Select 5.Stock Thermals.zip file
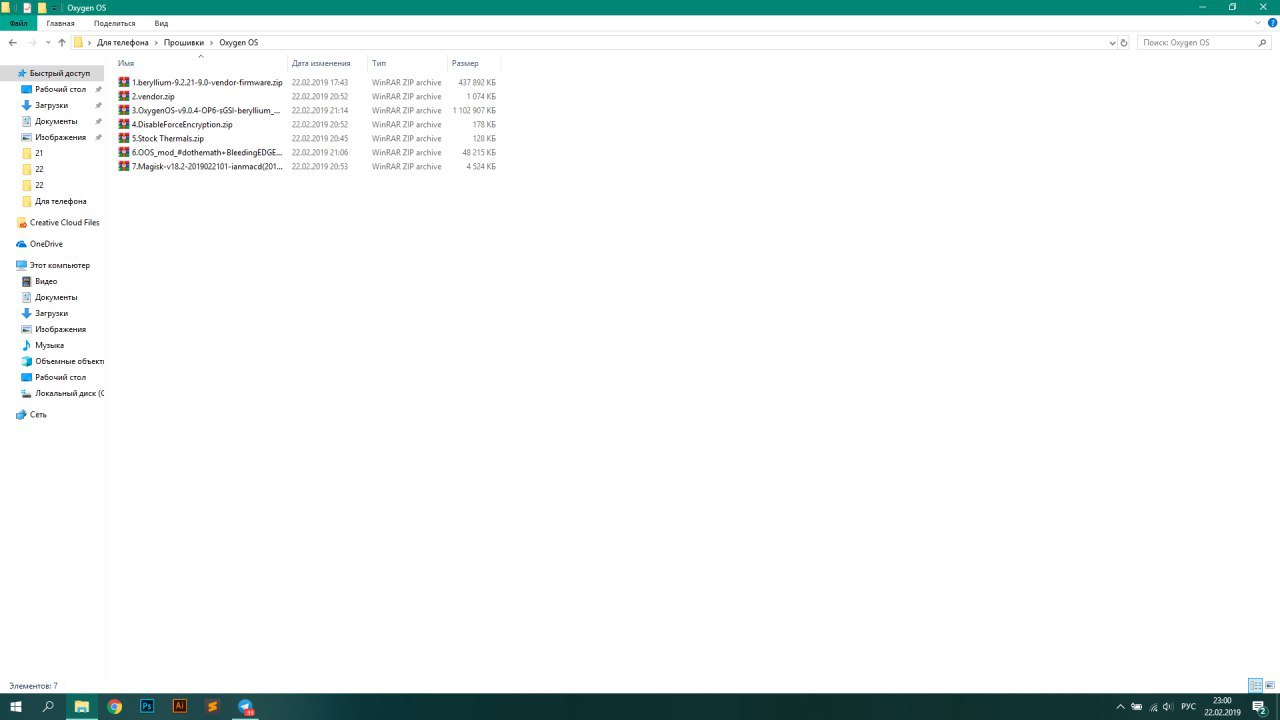This screenshot has height=720, width=1280. click(x=168, y=138)
